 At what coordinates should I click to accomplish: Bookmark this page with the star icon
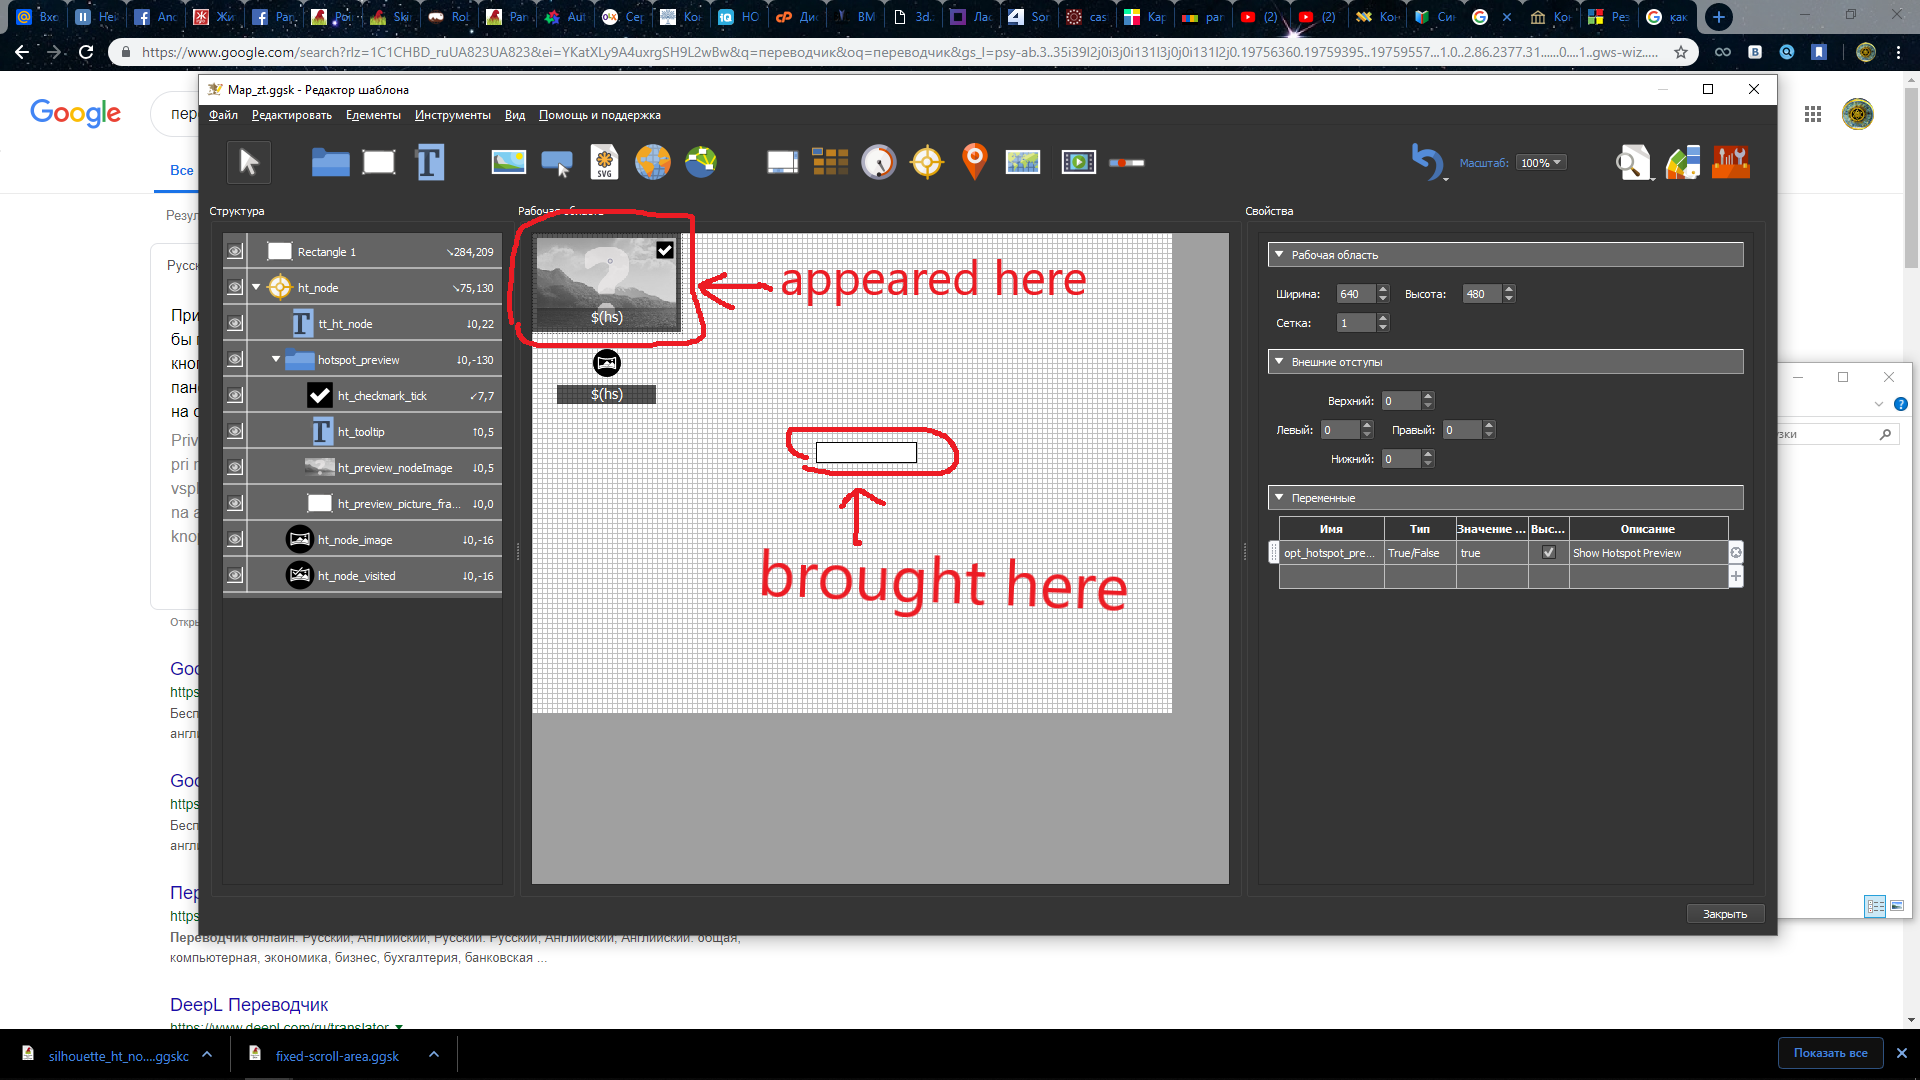(x=1681, y=52)
